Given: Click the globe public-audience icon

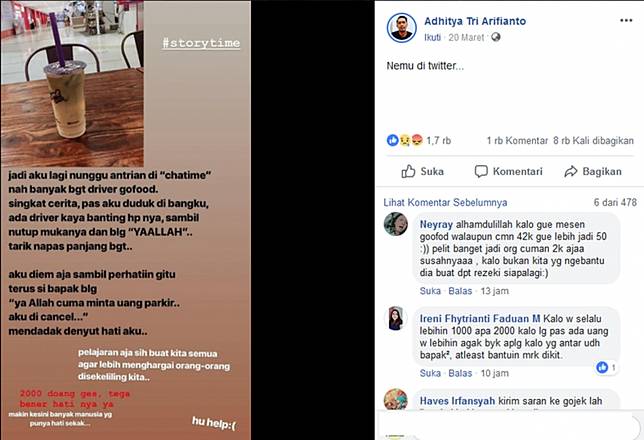Looking at the screenshot, I should pos(496,37).
